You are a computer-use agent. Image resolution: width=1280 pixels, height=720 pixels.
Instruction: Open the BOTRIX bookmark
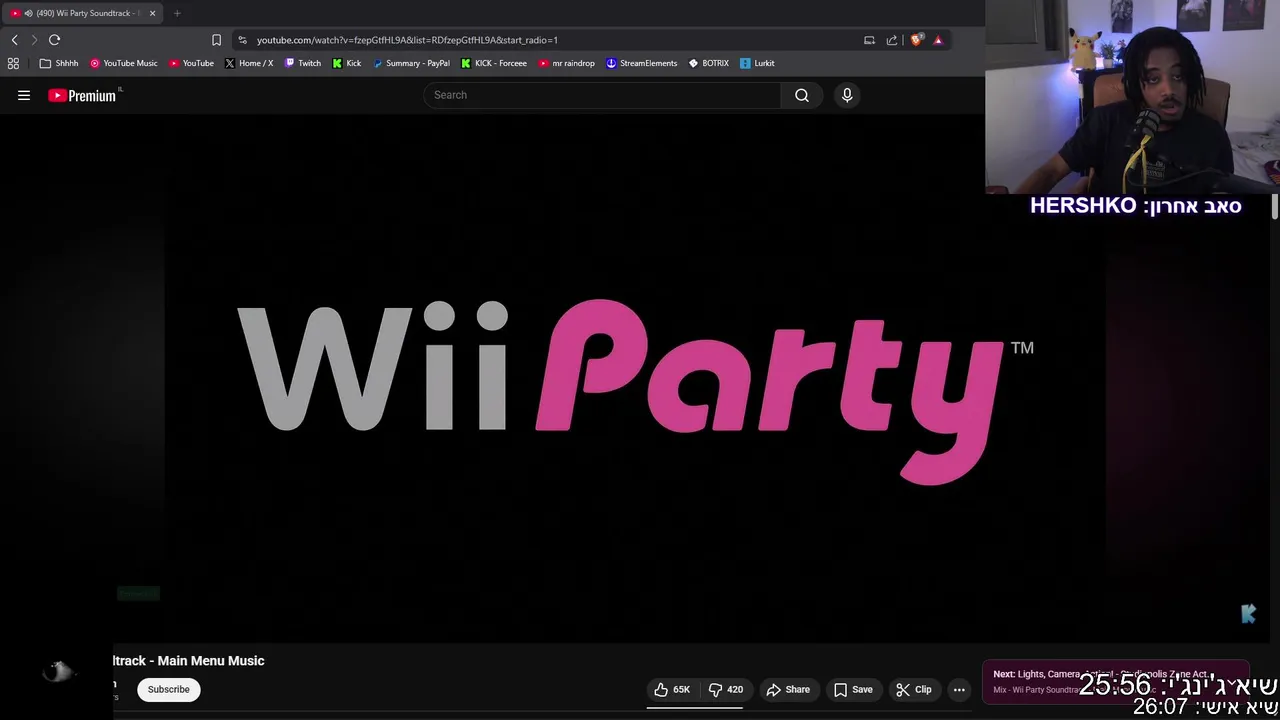tap(709, 63)
